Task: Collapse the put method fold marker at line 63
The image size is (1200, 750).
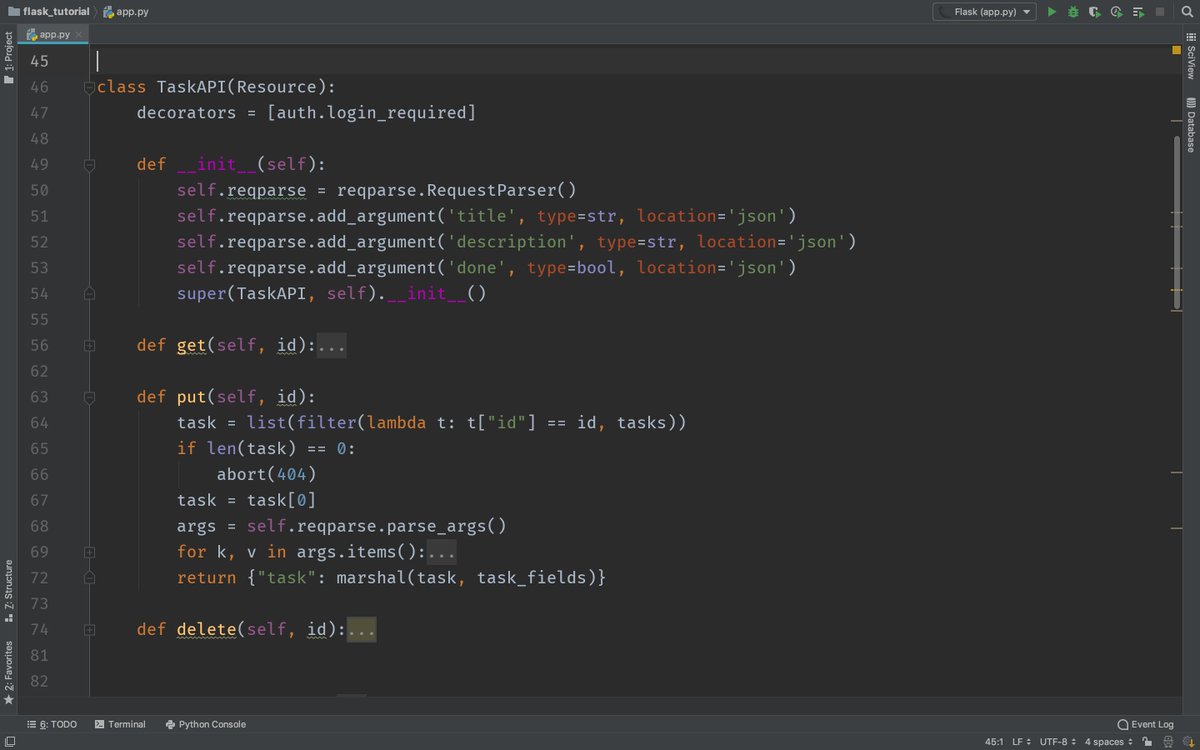Action: 89,397
